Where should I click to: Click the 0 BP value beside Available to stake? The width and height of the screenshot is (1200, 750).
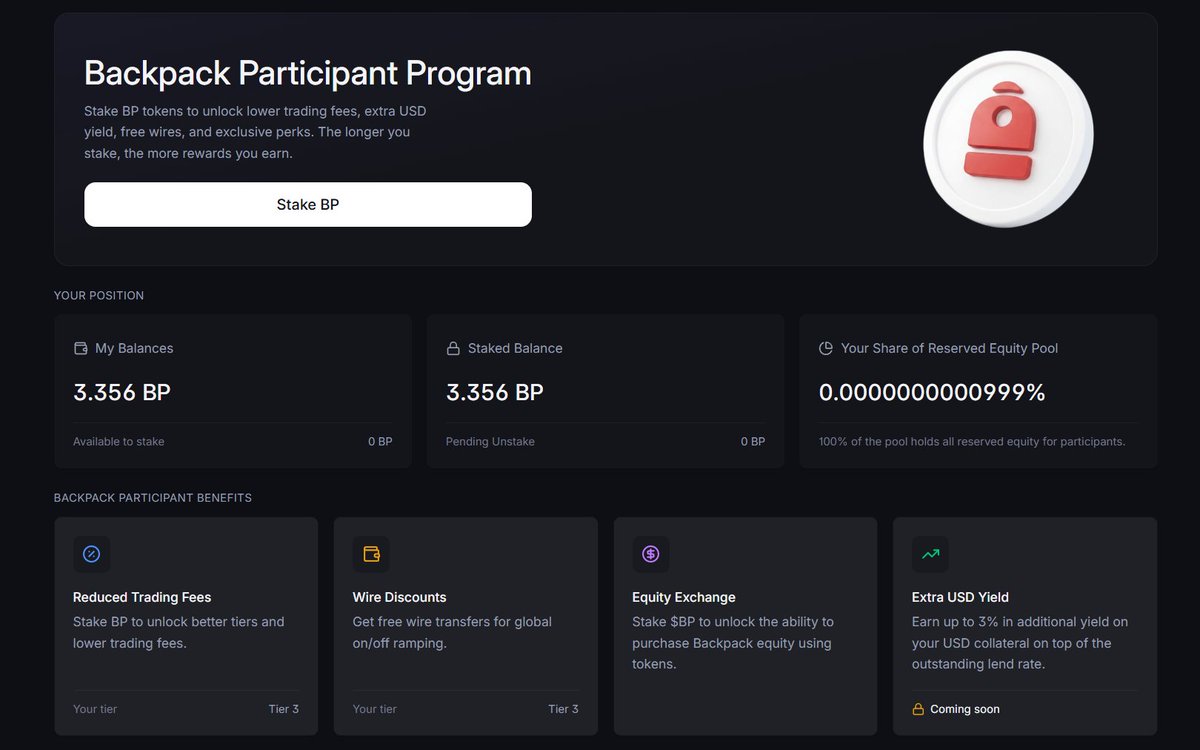coord(380,441)
